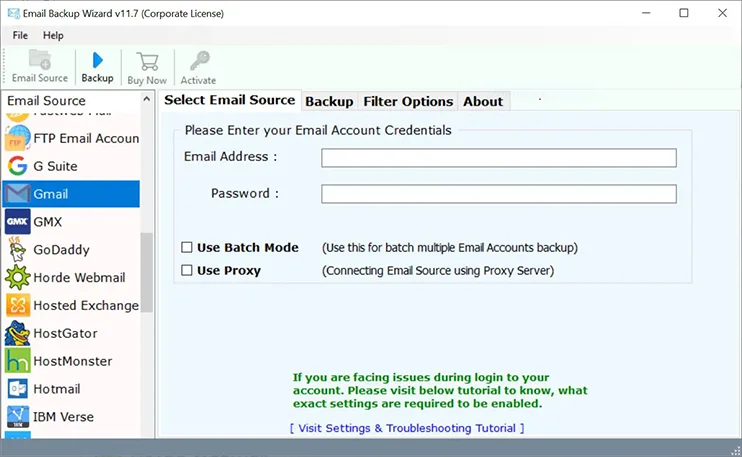Select Hosted Exchange source entry
This screenshot has width=742, height=457.
[x=85, y=305]
